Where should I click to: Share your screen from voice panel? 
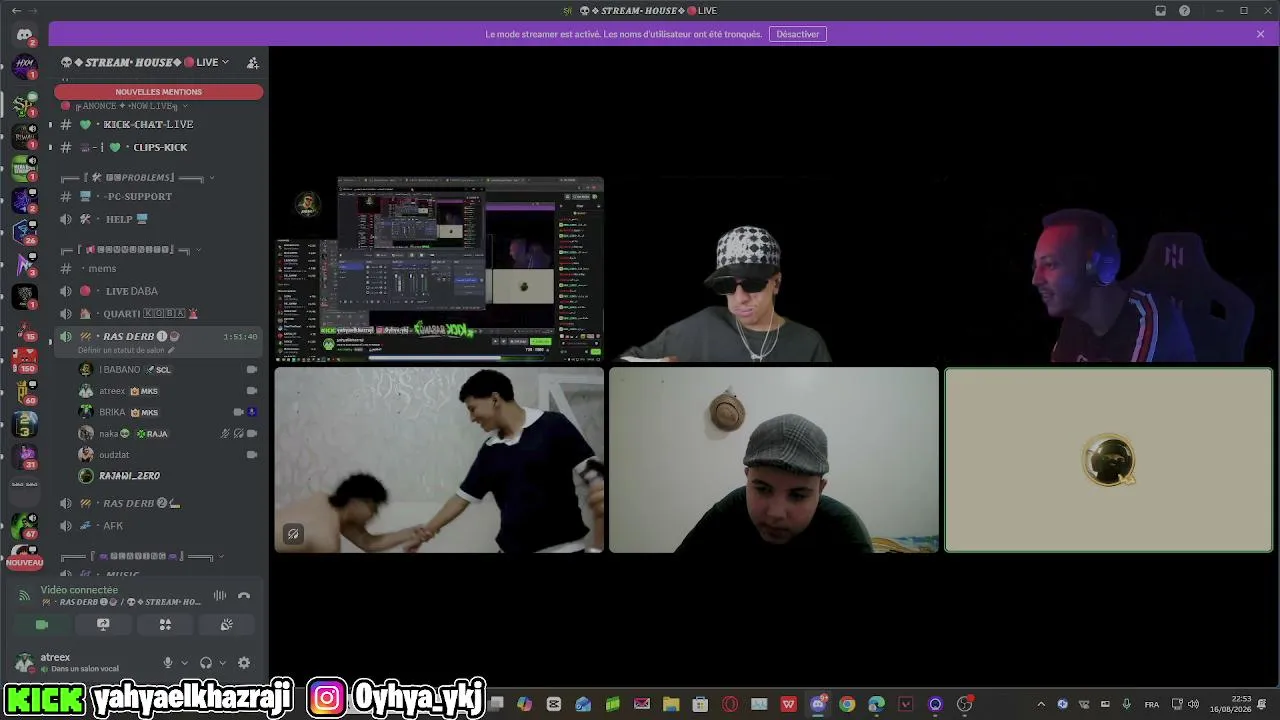click(103, 625)
